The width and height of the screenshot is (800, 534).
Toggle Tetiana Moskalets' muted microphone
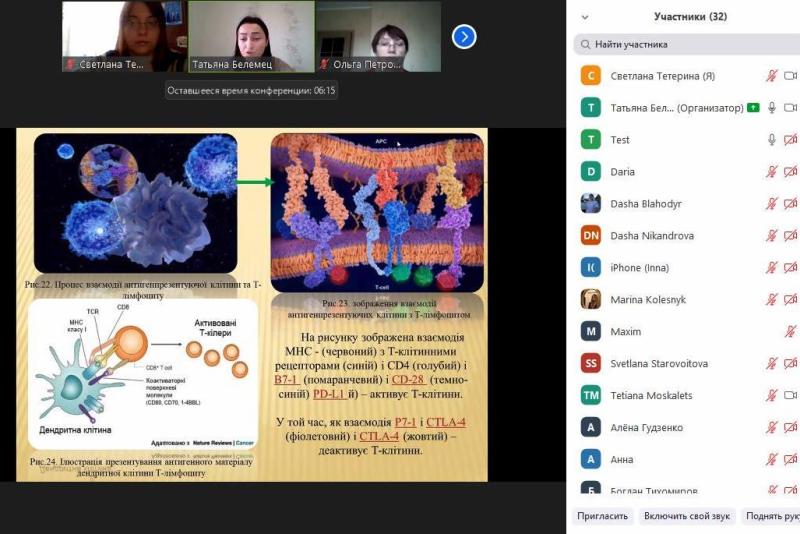(771, 395)
